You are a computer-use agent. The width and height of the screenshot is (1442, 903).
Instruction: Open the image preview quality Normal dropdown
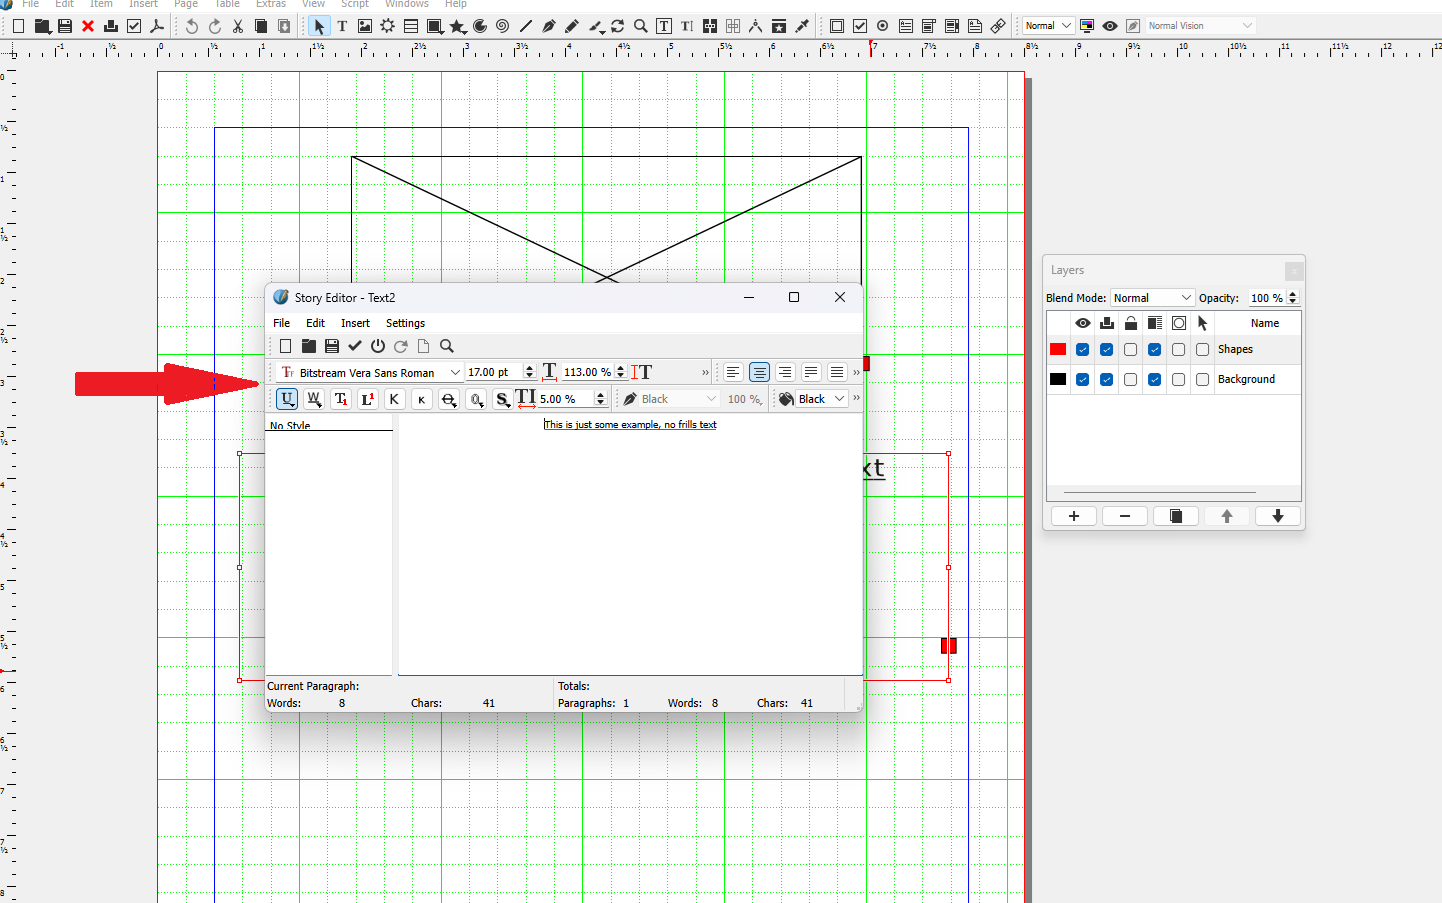point(1048,26)
